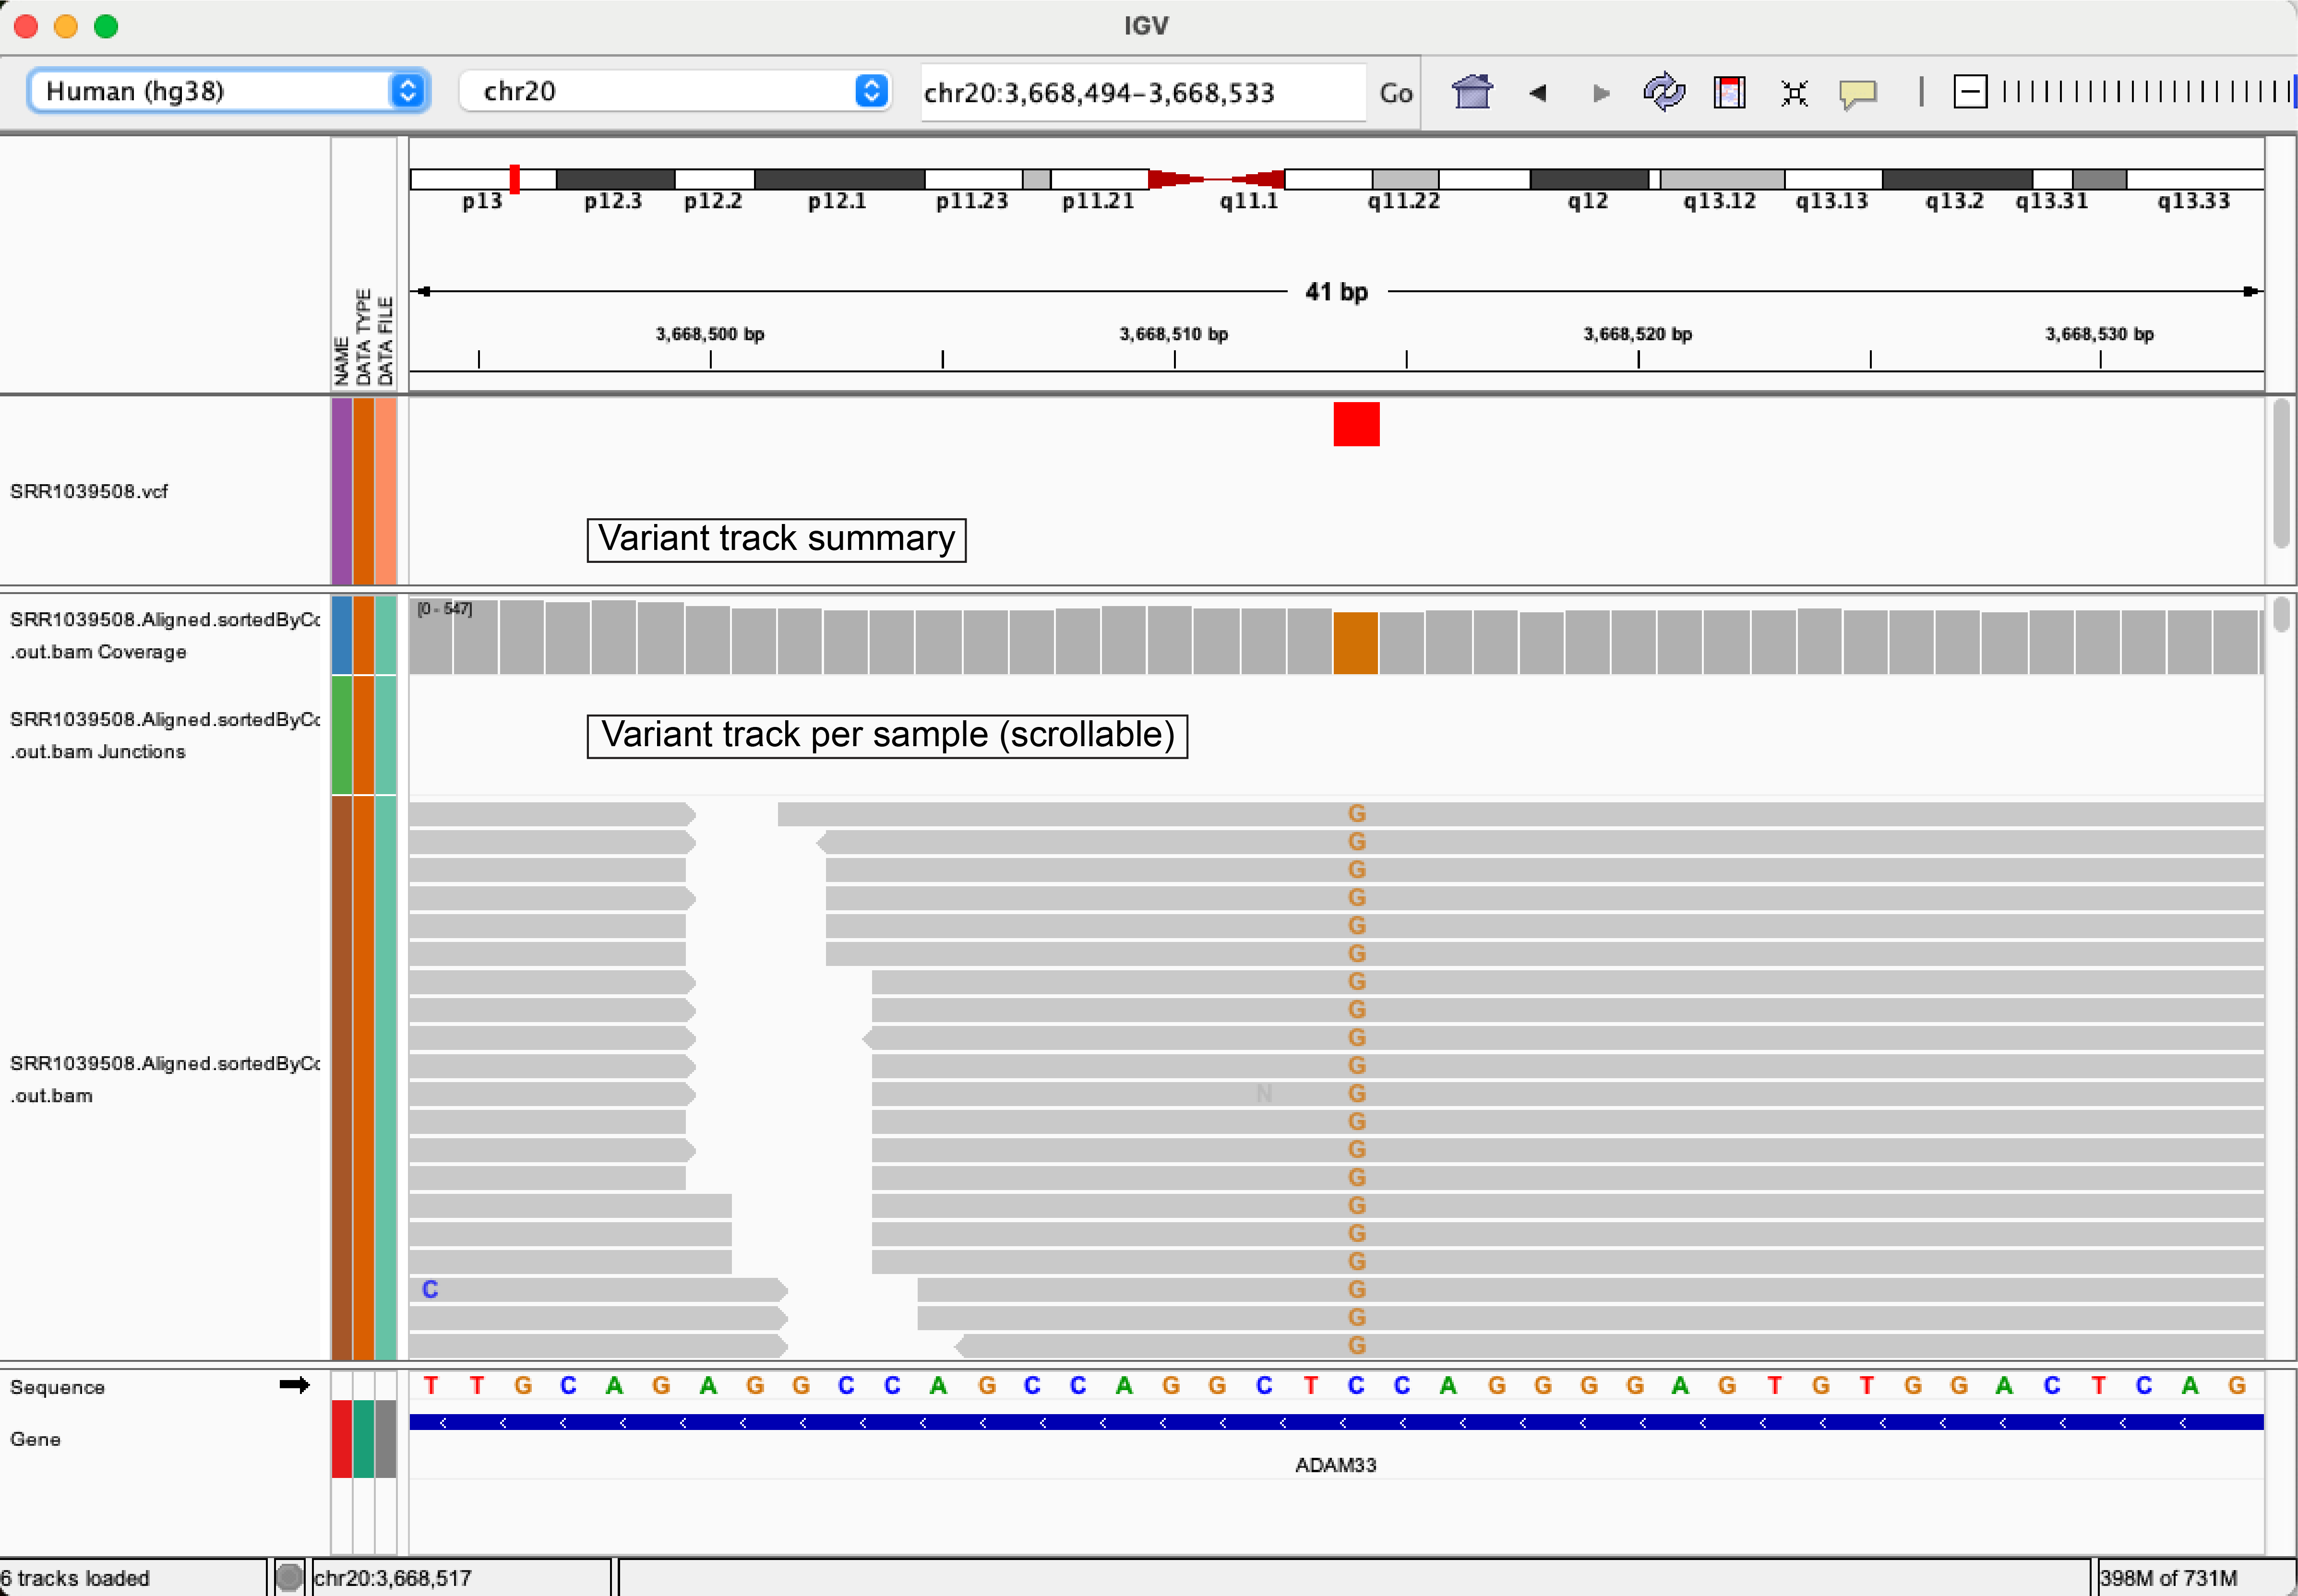The width and height of the screenshot is (2298, 1596).
Task: Open the chr20 chromosome dropdown
Action: [x=675, y=91]
